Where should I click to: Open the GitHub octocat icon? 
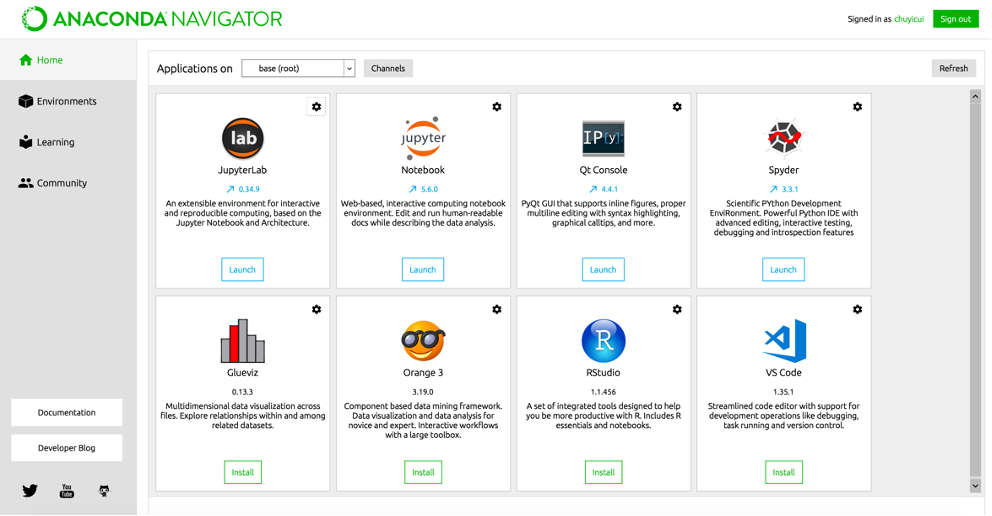pyautogui.click(x=104, y=491)
